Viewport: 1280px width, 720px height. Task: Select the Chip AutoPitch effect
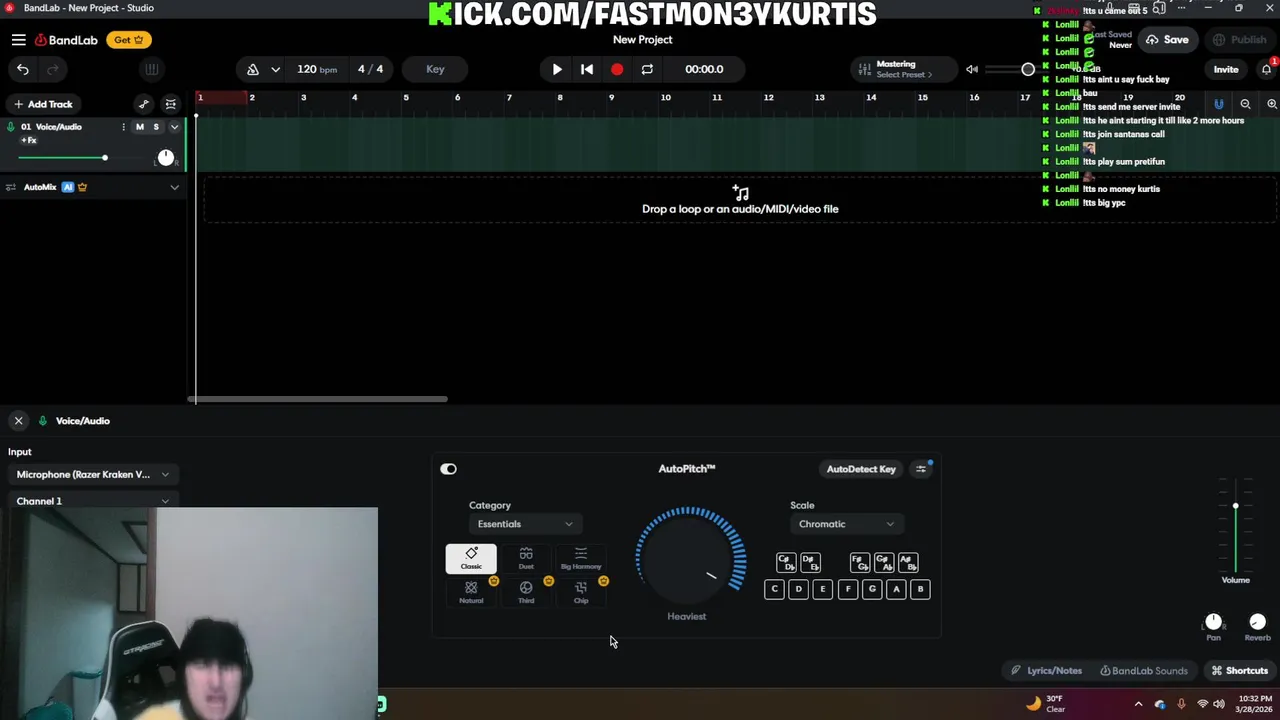click(x=581, y=592)
